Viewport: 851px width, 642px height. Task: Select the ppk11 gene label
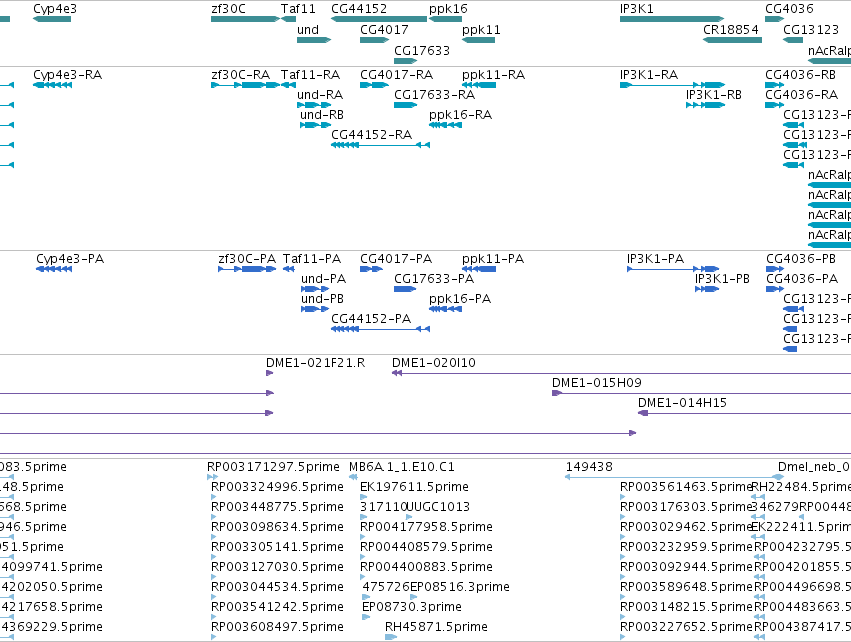point(481,29)
